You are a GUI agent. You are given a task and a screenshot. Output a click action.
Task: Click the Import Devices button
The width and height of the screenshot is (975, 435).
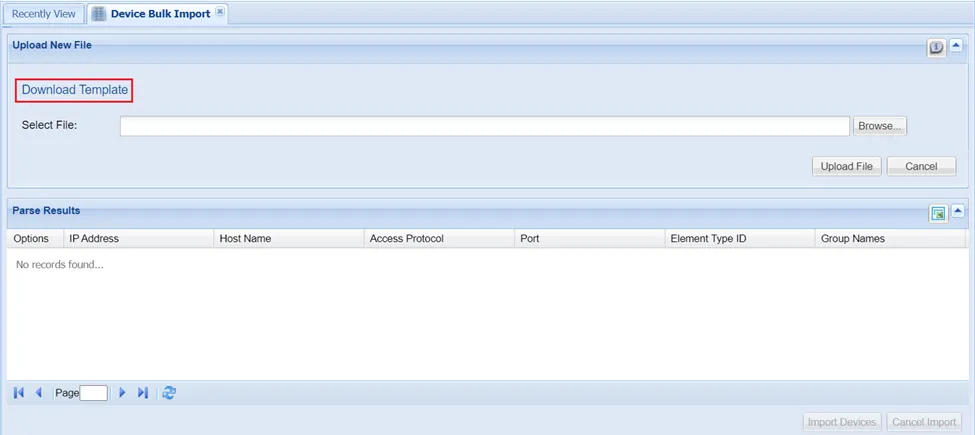point(842,423)
